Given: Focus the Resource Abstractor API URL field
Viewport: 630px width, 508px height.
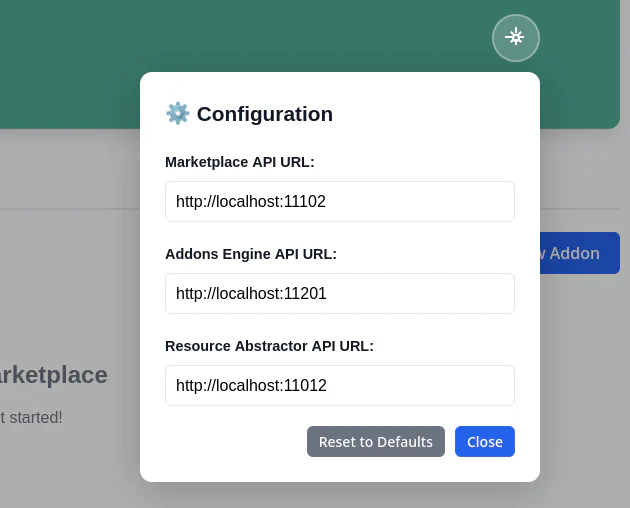Looking at the screenshot, I should 339,385.
